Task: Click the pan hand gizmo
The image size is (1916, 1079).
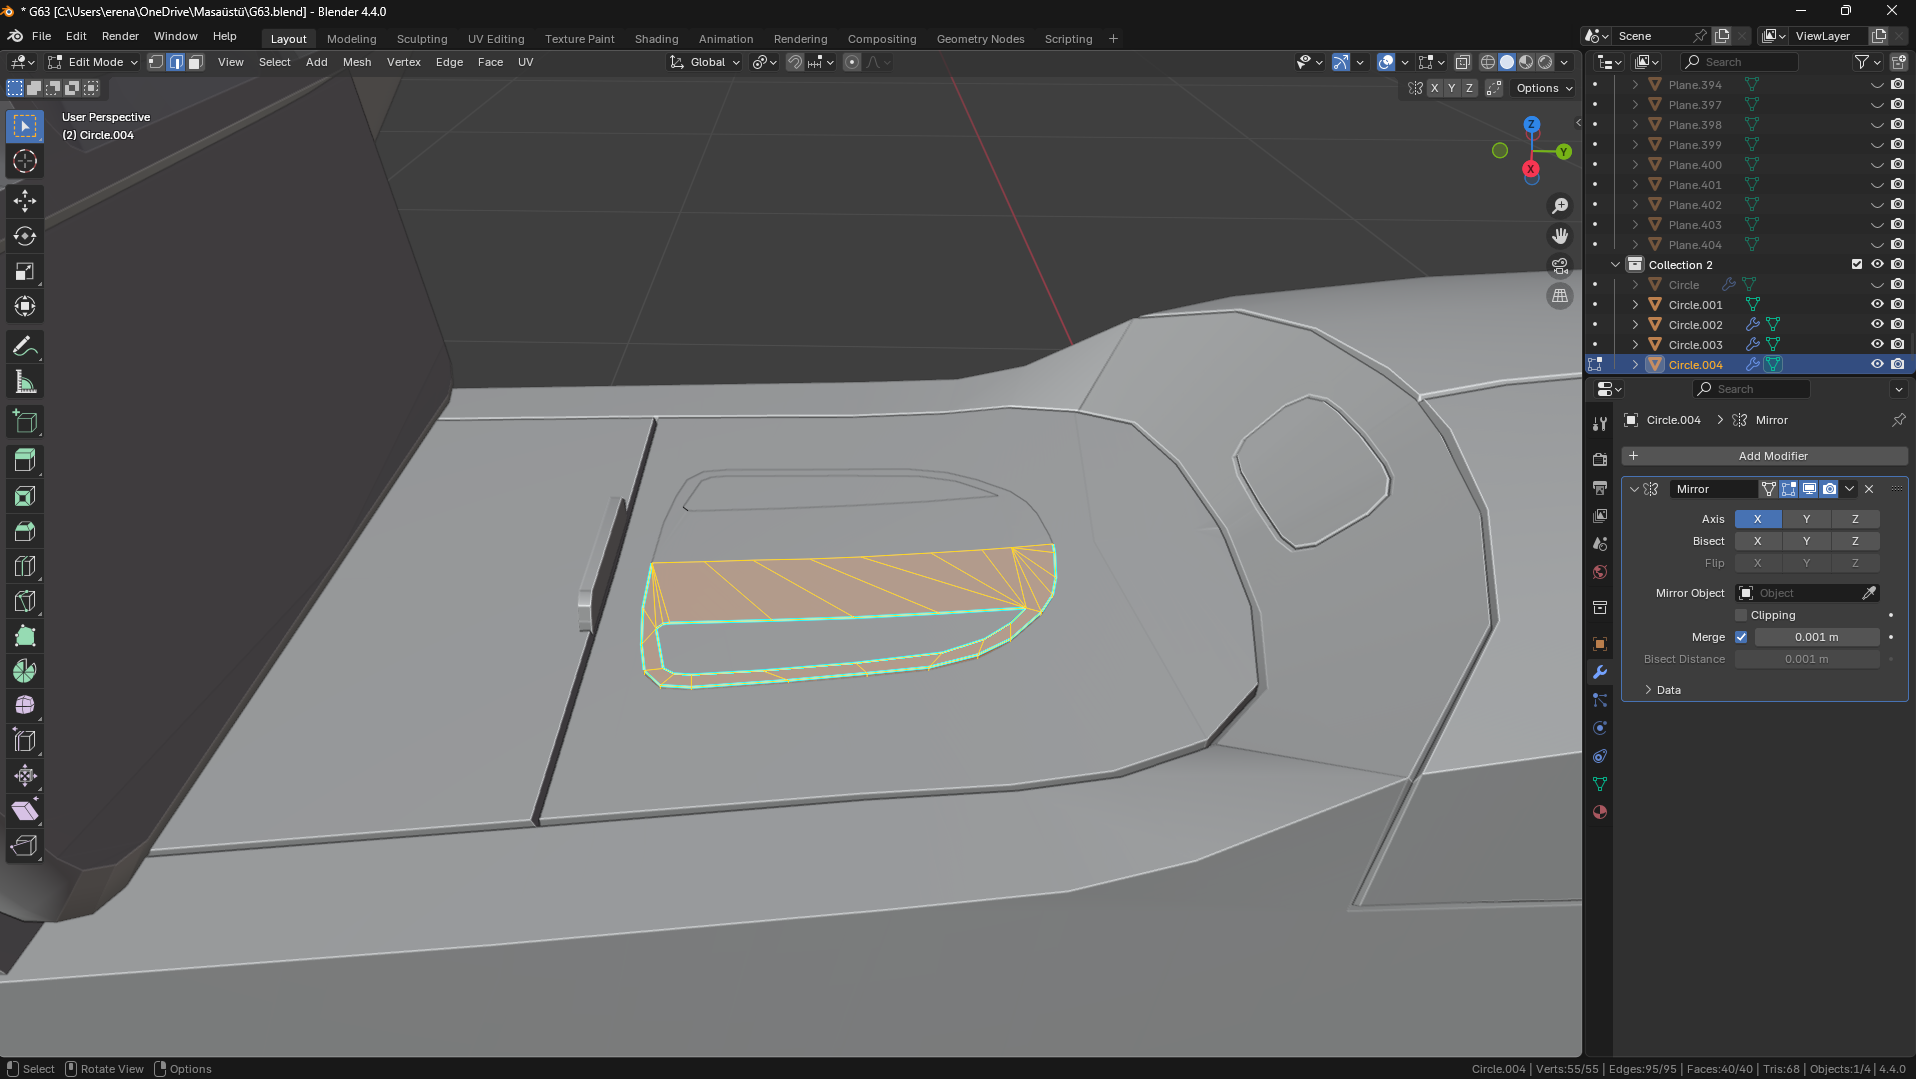Action: tap(1560, 236)
